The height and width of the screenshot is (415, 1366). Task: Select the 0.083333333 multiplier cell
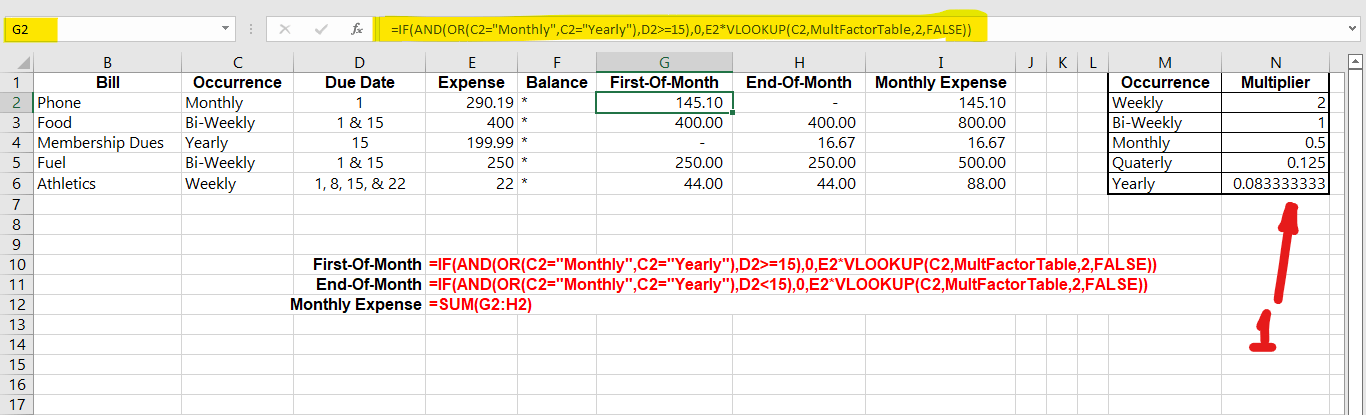(x=1276, y=183)
